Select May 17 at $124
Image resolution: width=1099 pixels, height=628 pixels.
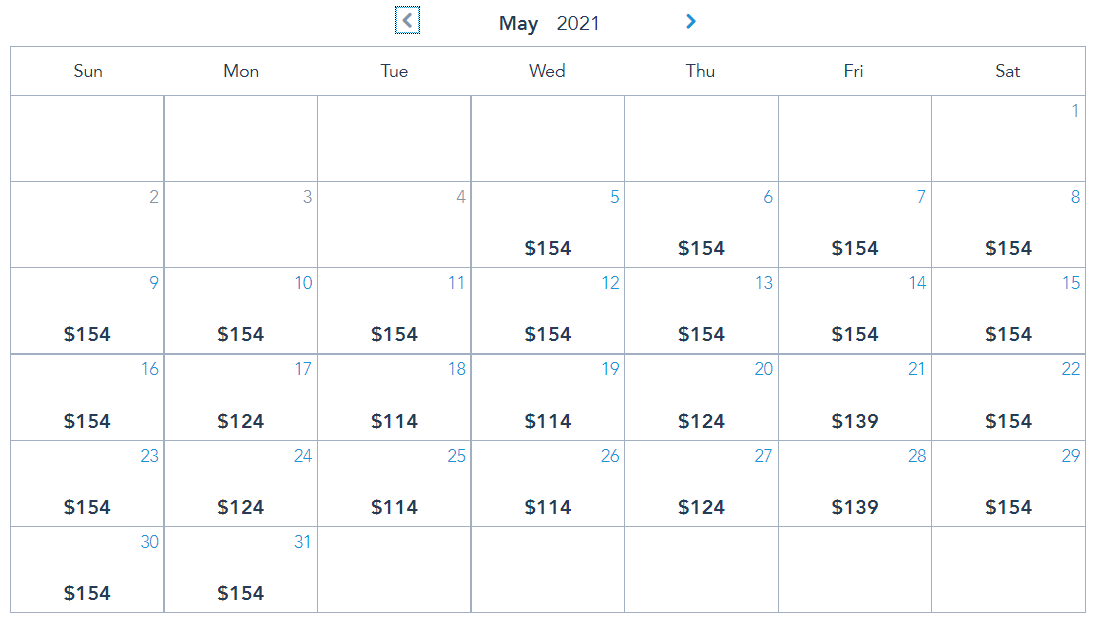coord(241,397)
